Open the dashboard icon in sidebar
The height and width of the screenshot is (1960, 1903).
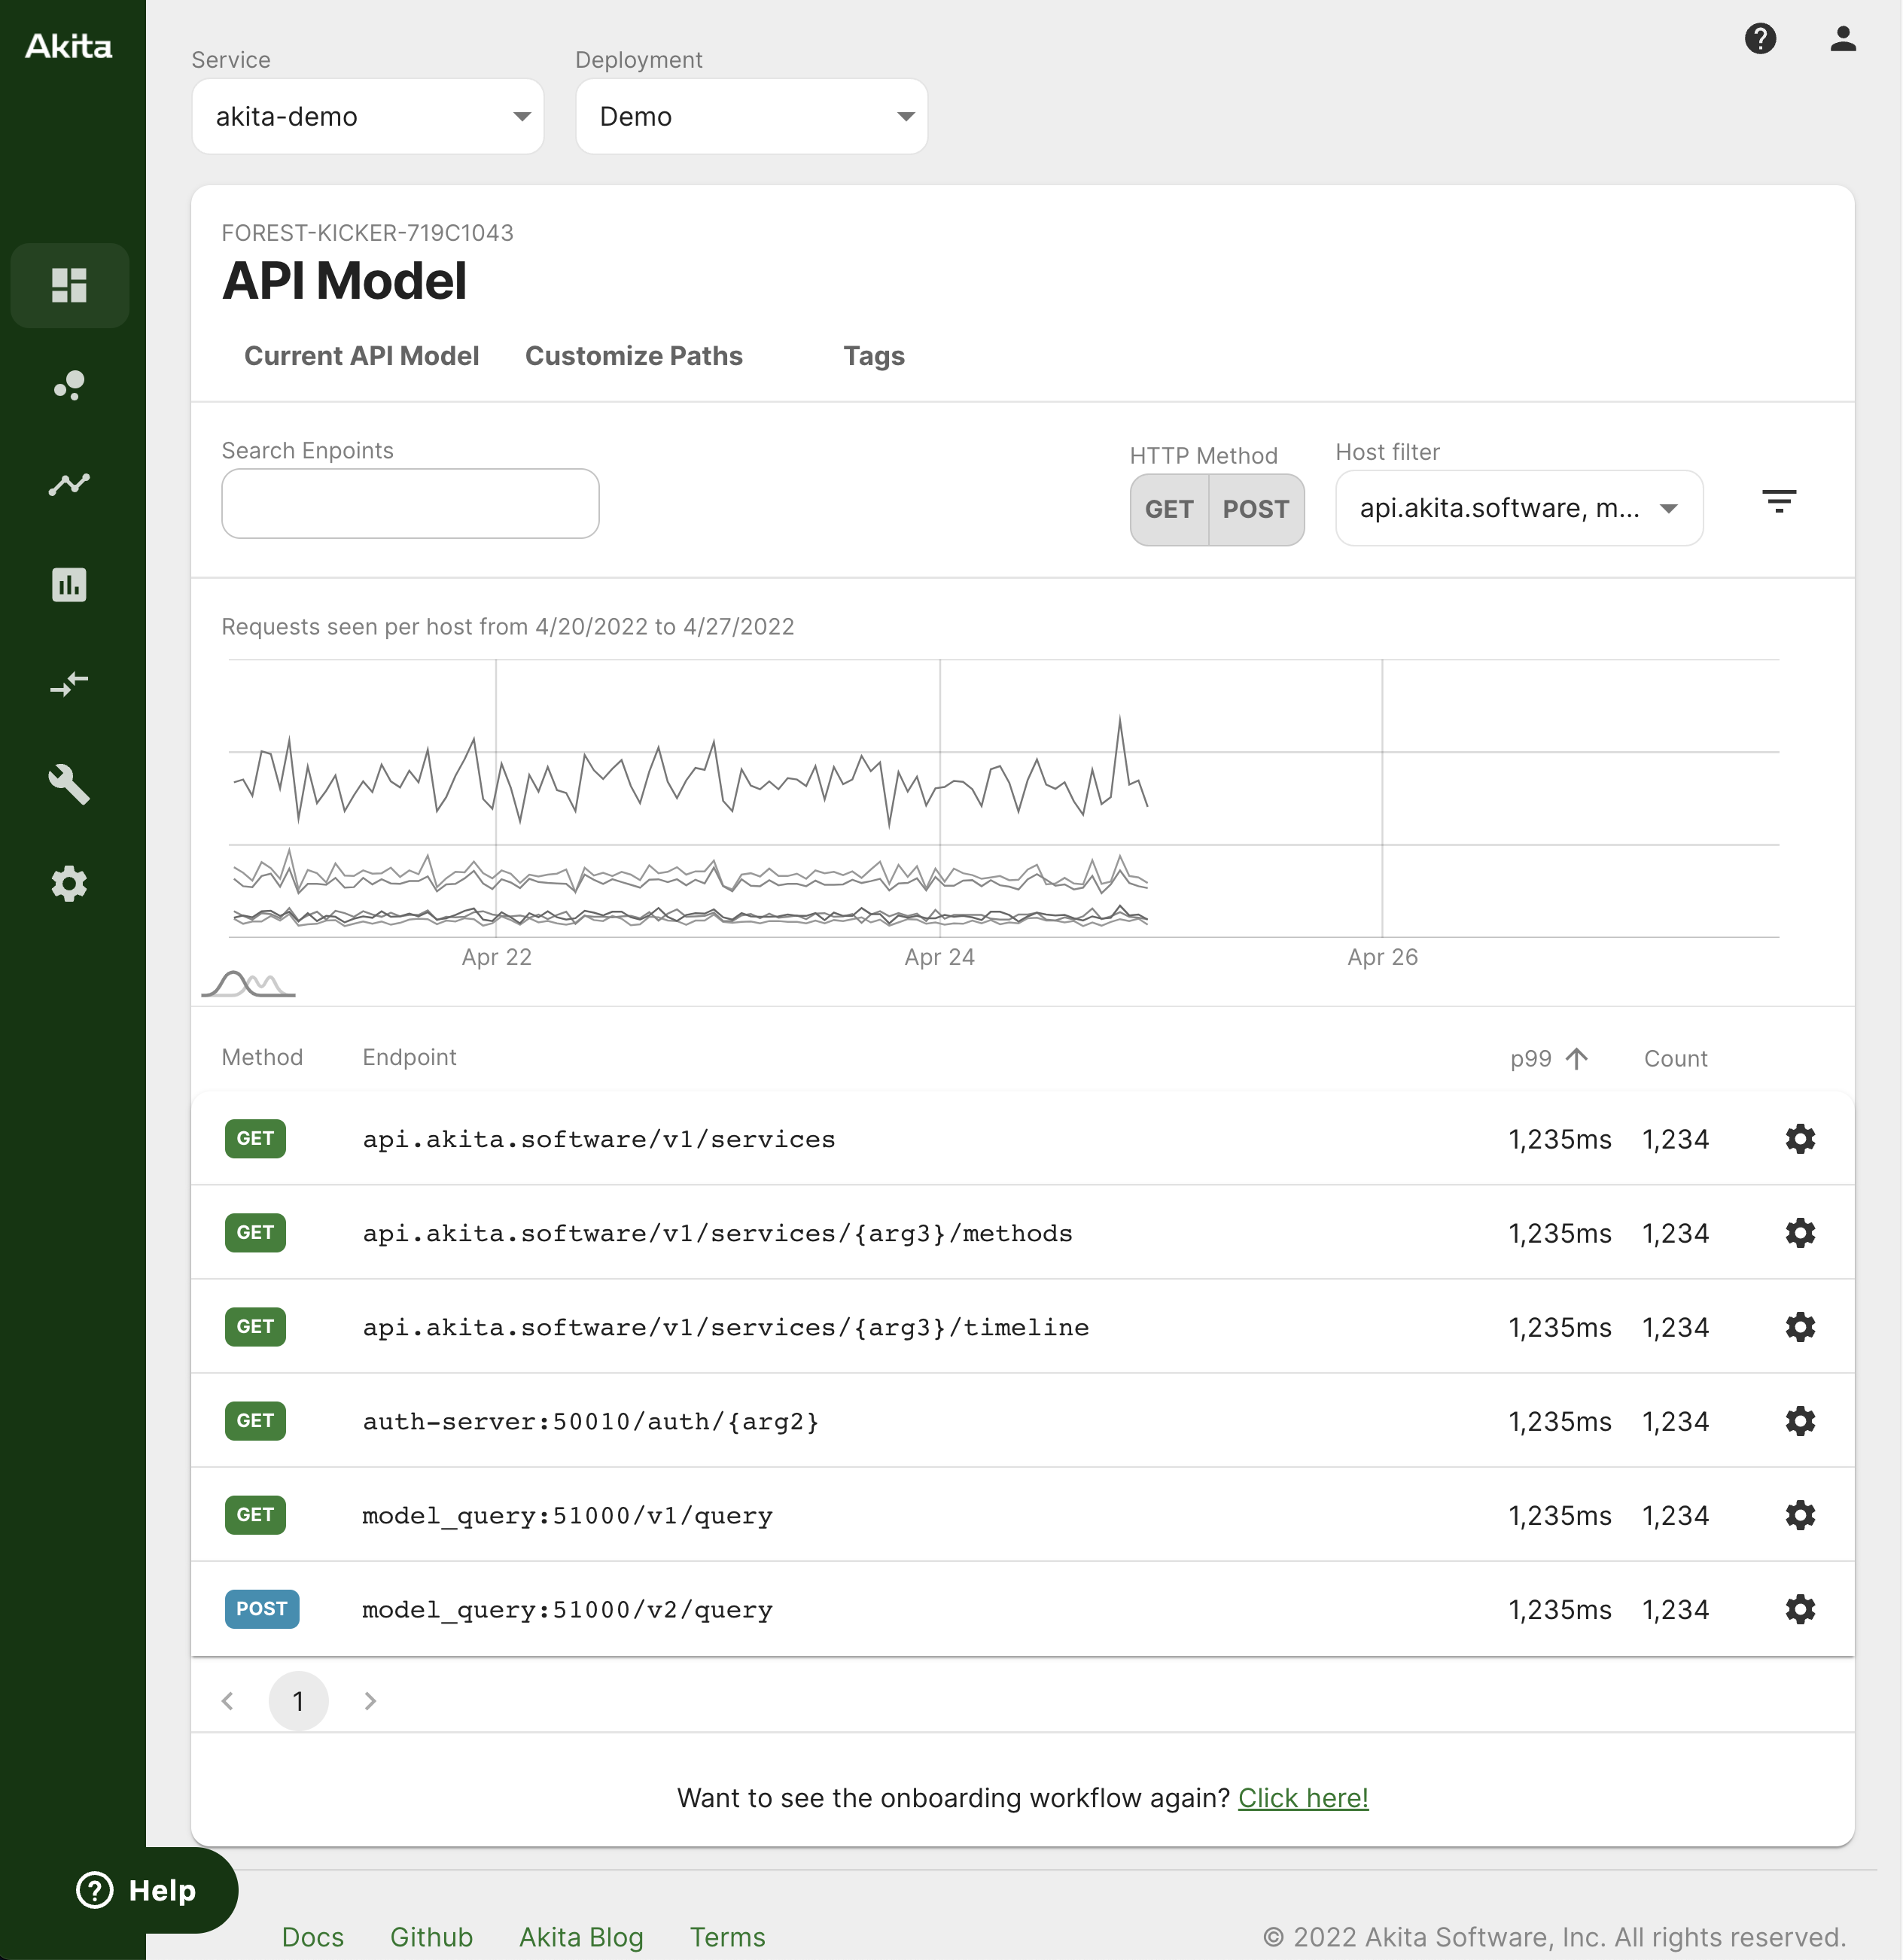coord(69,285)
